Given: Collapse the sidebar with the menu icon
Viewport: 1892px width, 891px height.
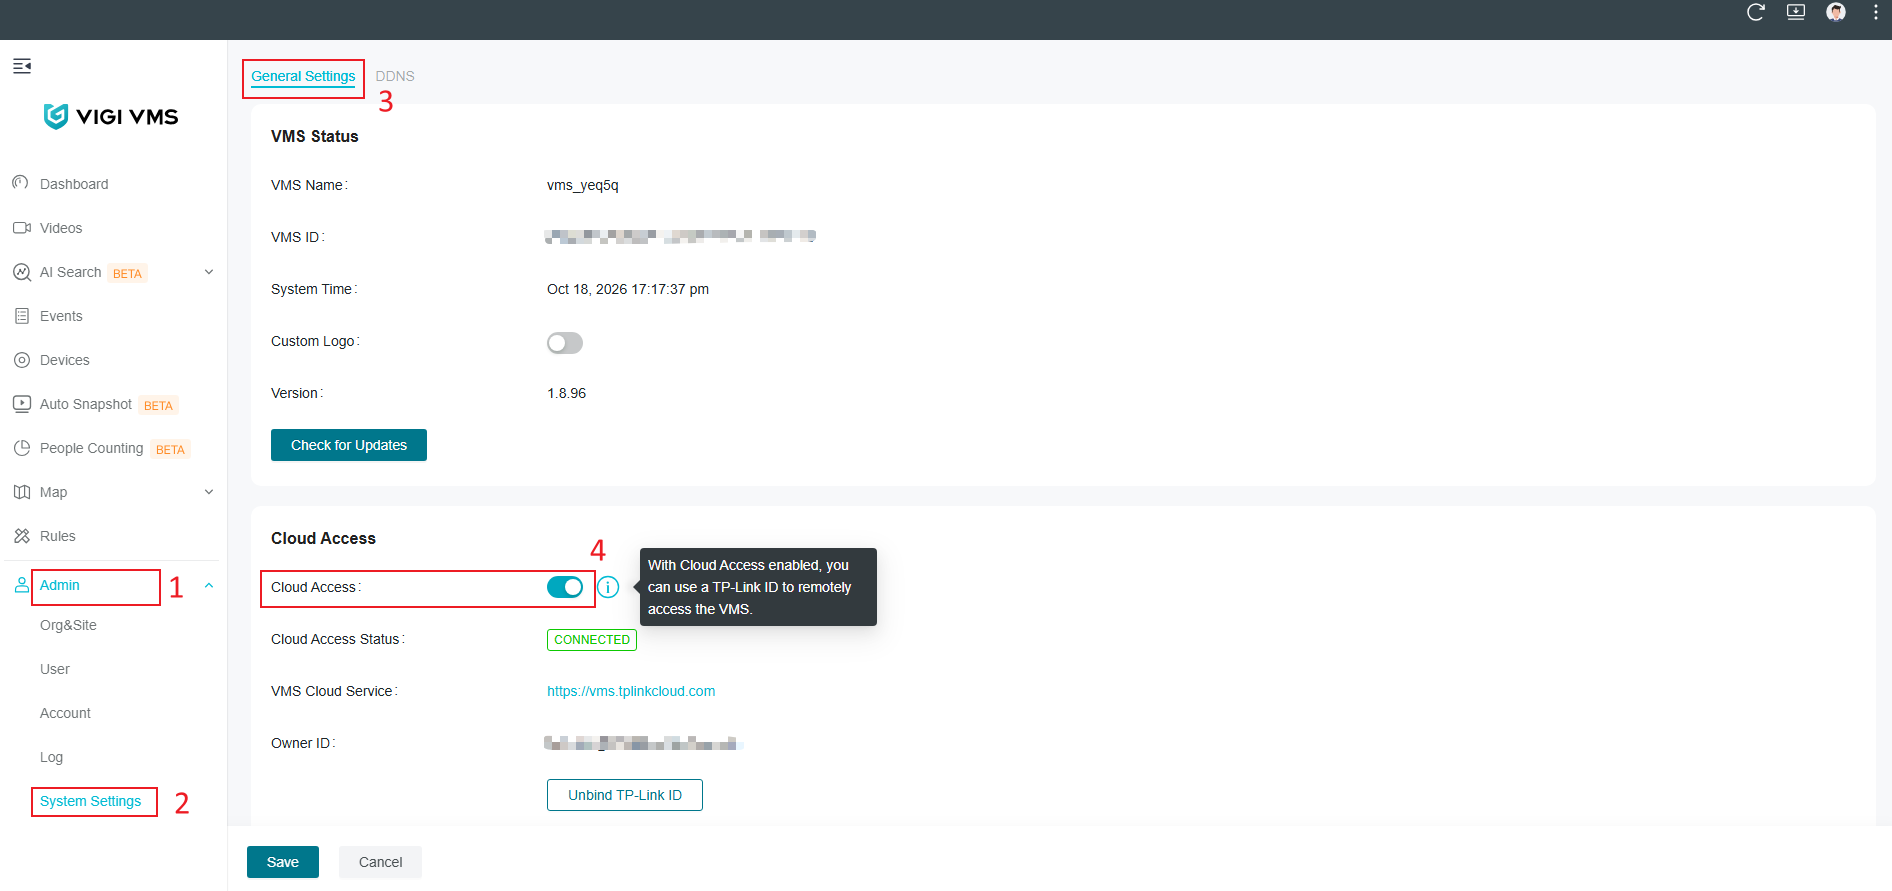Looking at the screenshot, I should click(22, 66).
